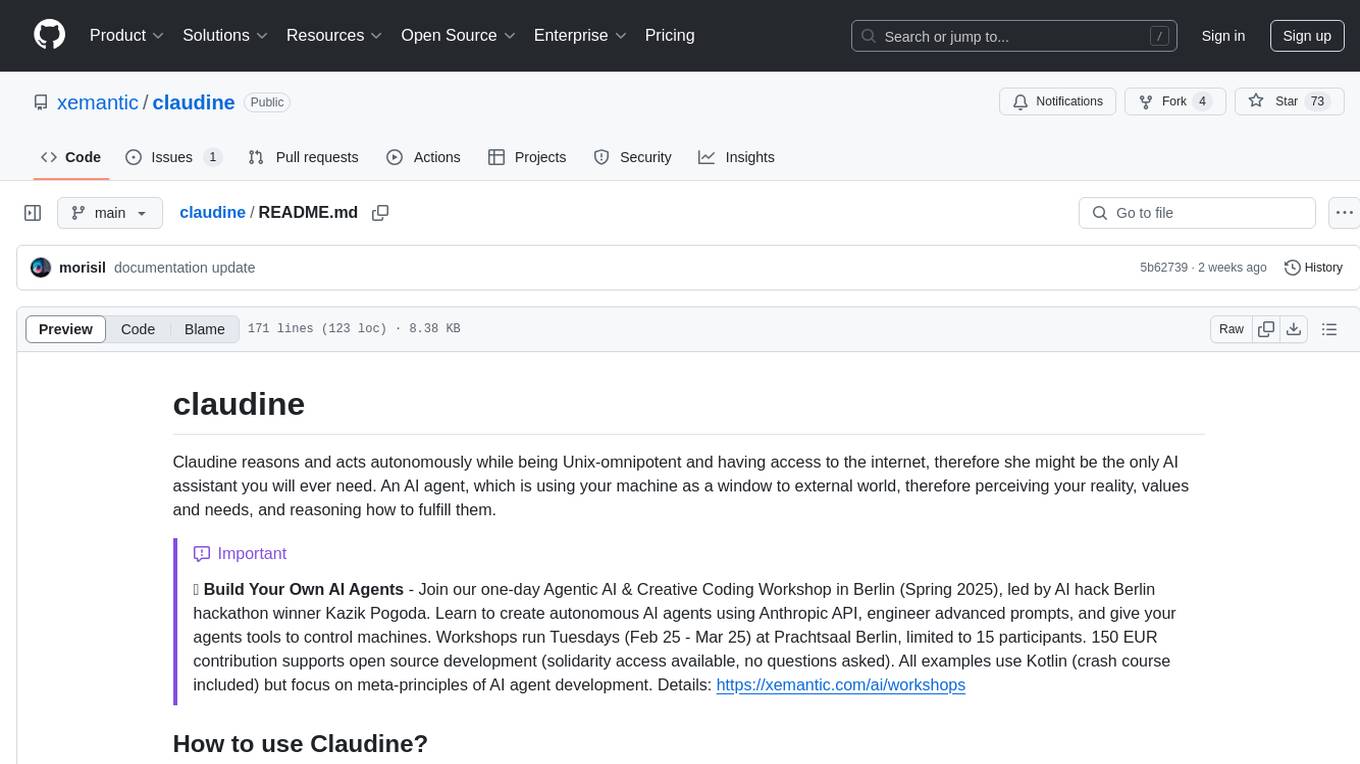The image size is (1360, 764).
Task: Click the repository book icon
Action: pyautogui.click(x=41, y=103)
